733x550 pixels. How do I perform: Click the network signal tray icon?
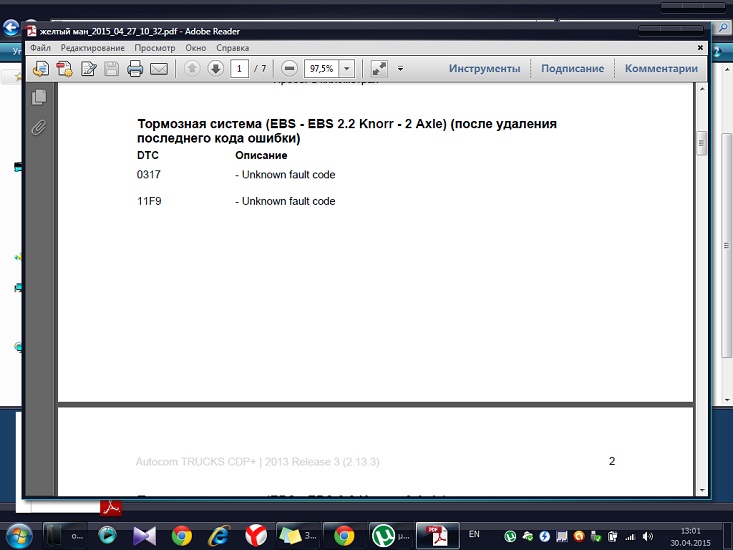630,537
